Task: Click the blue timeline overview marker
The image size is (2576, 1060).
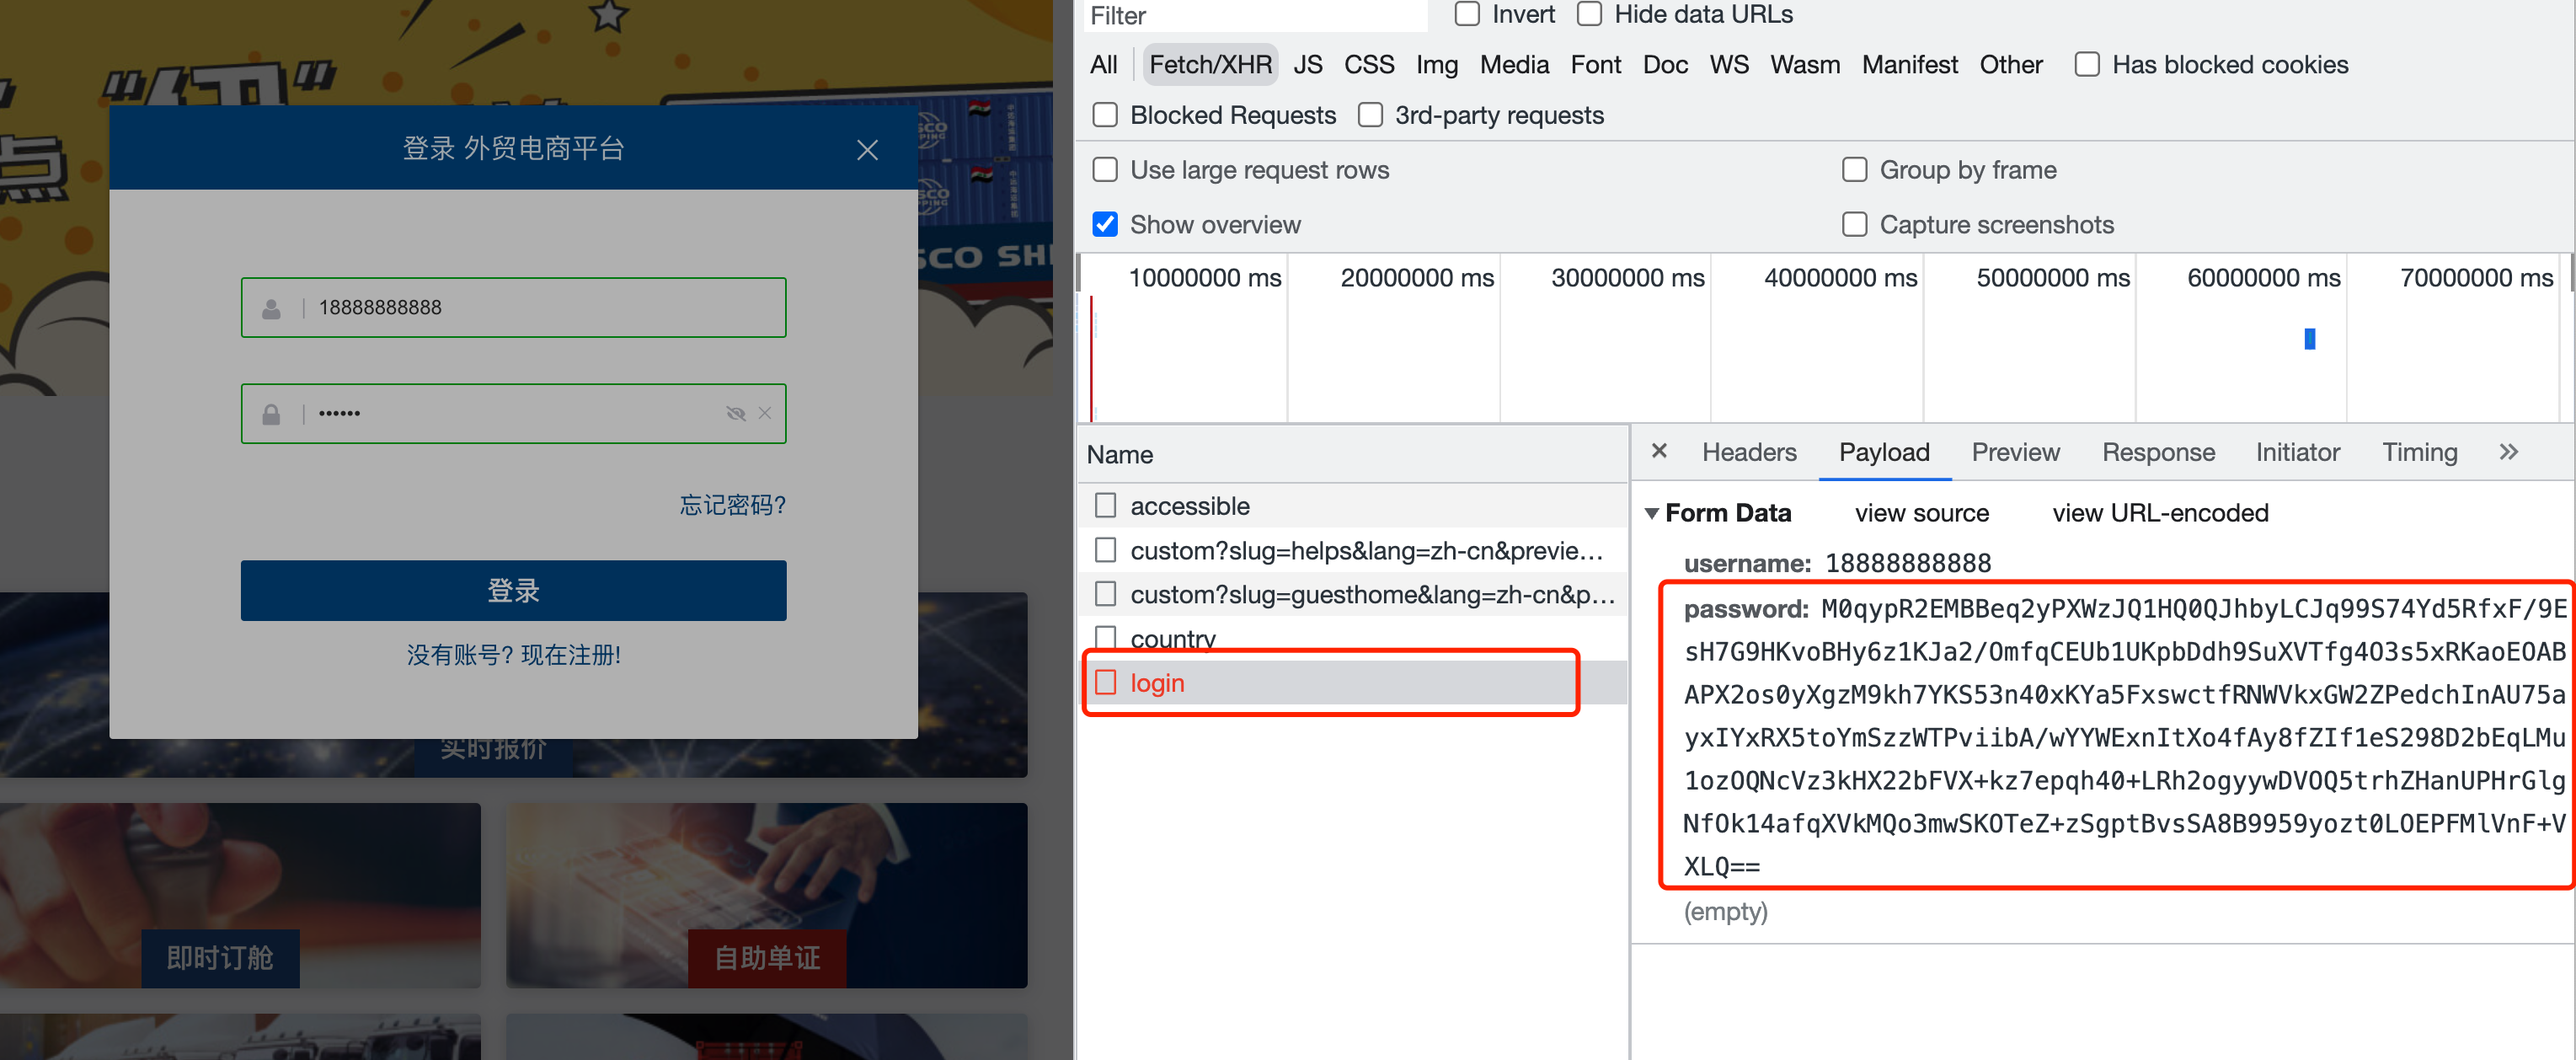Action: [2310, 339]
